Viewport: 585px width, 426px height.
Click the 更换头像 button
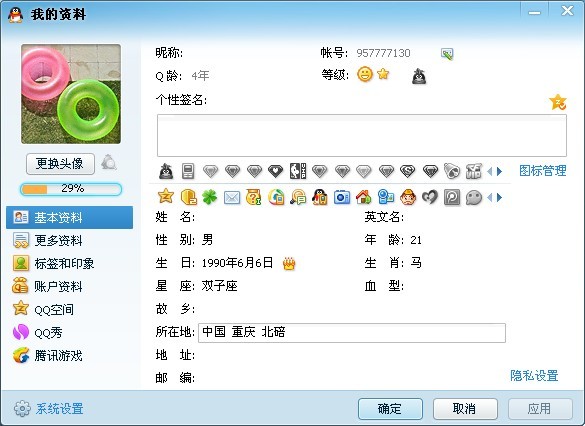(60, 163)
